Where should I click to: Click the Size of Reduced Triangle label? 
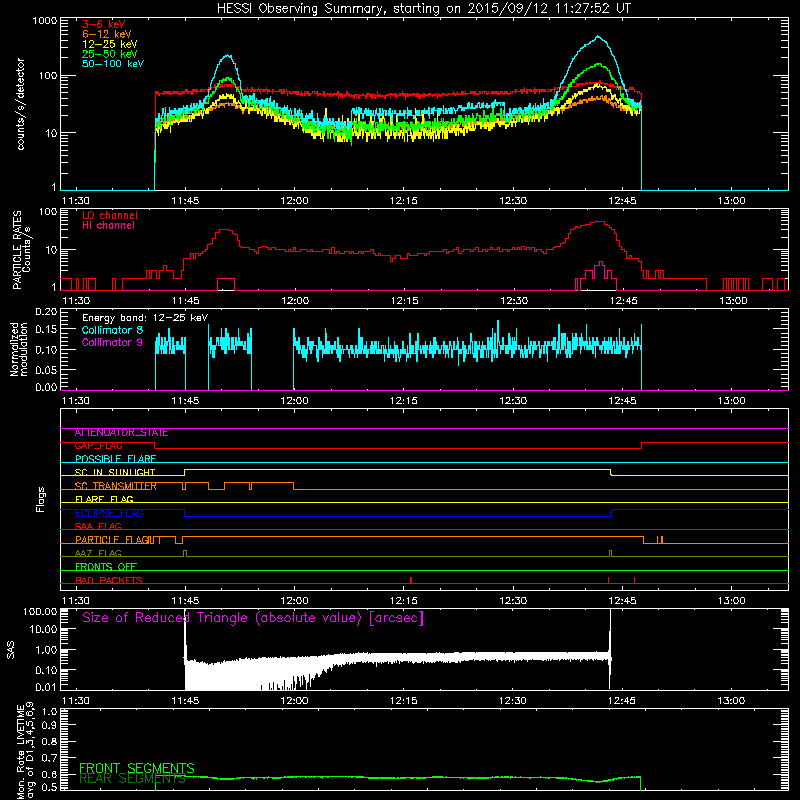pos(253,618)
